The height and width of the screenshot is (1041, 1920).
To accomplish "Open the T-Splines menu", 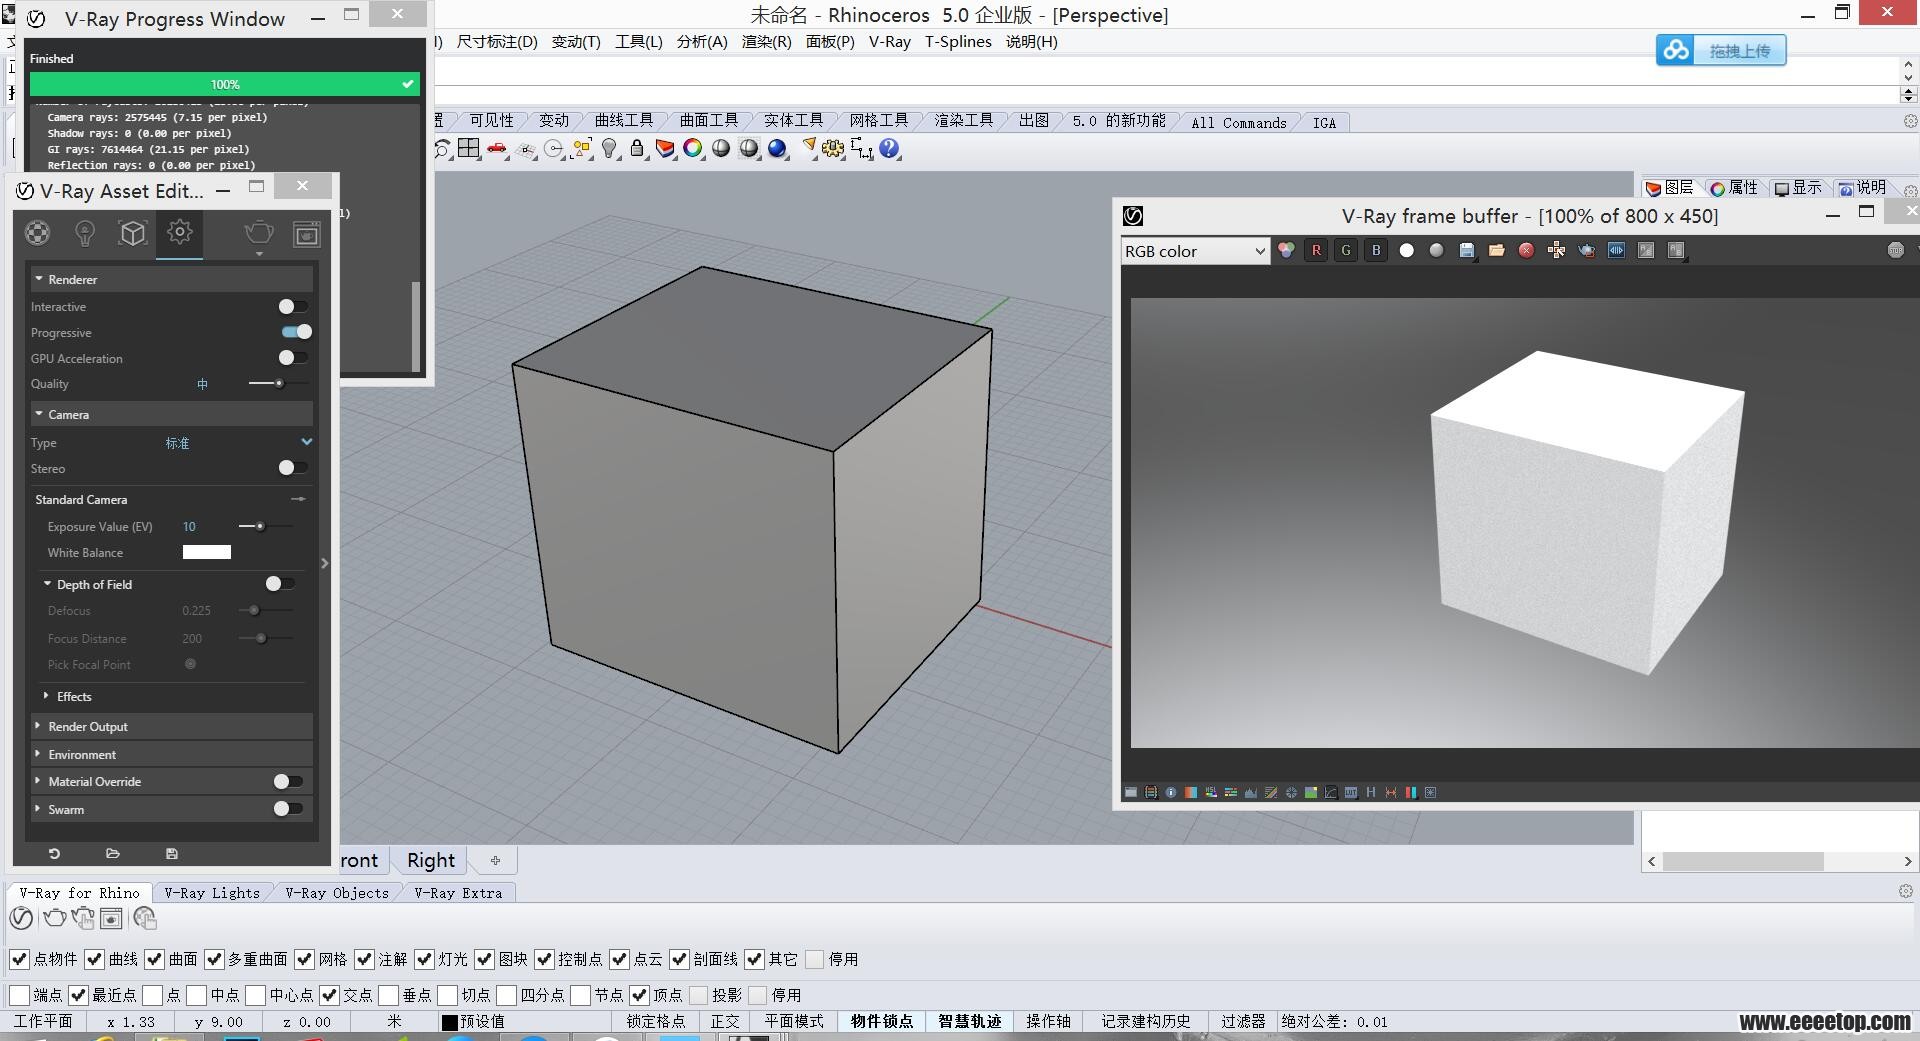I will pyautogui.click(x=958, y=41).
